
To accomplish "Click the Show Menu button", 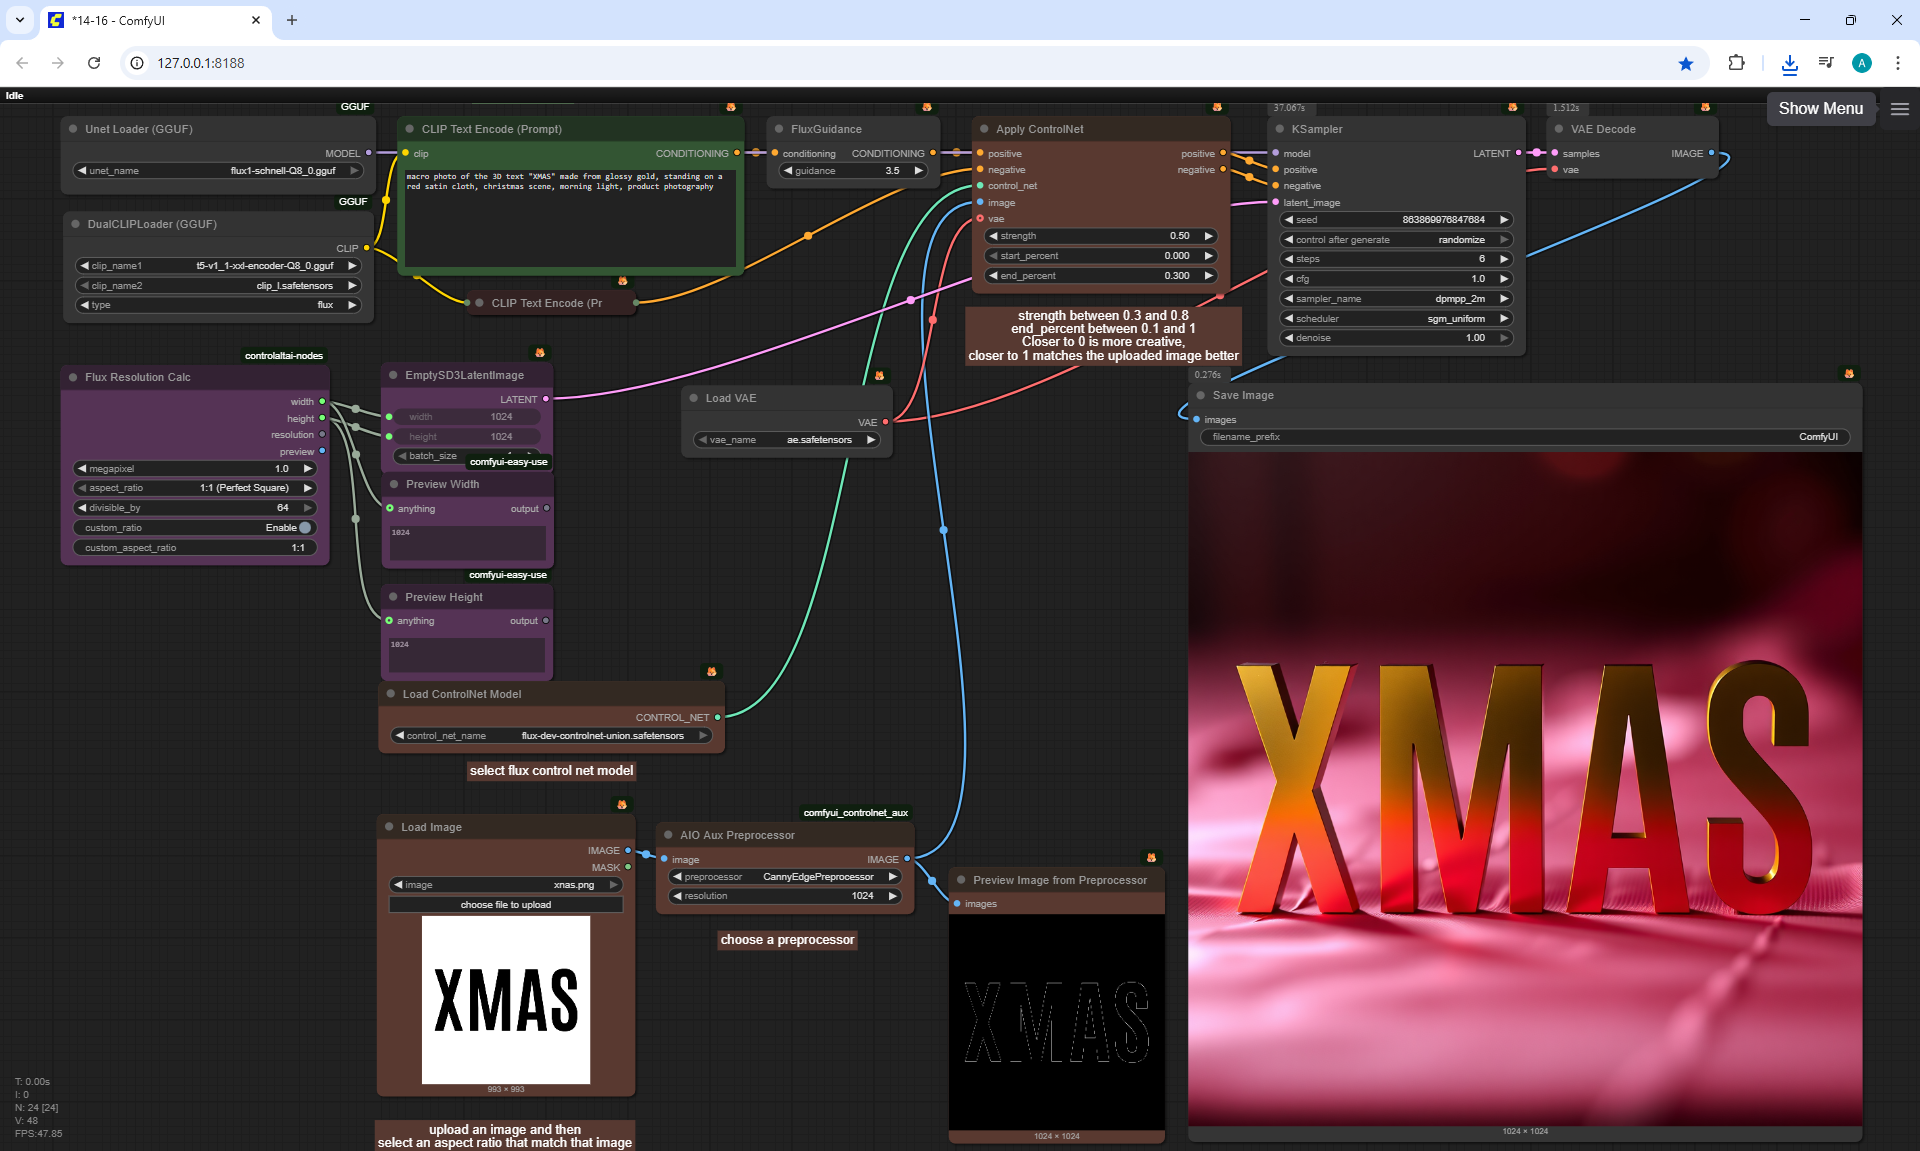I will click(x=1820, y=108).
